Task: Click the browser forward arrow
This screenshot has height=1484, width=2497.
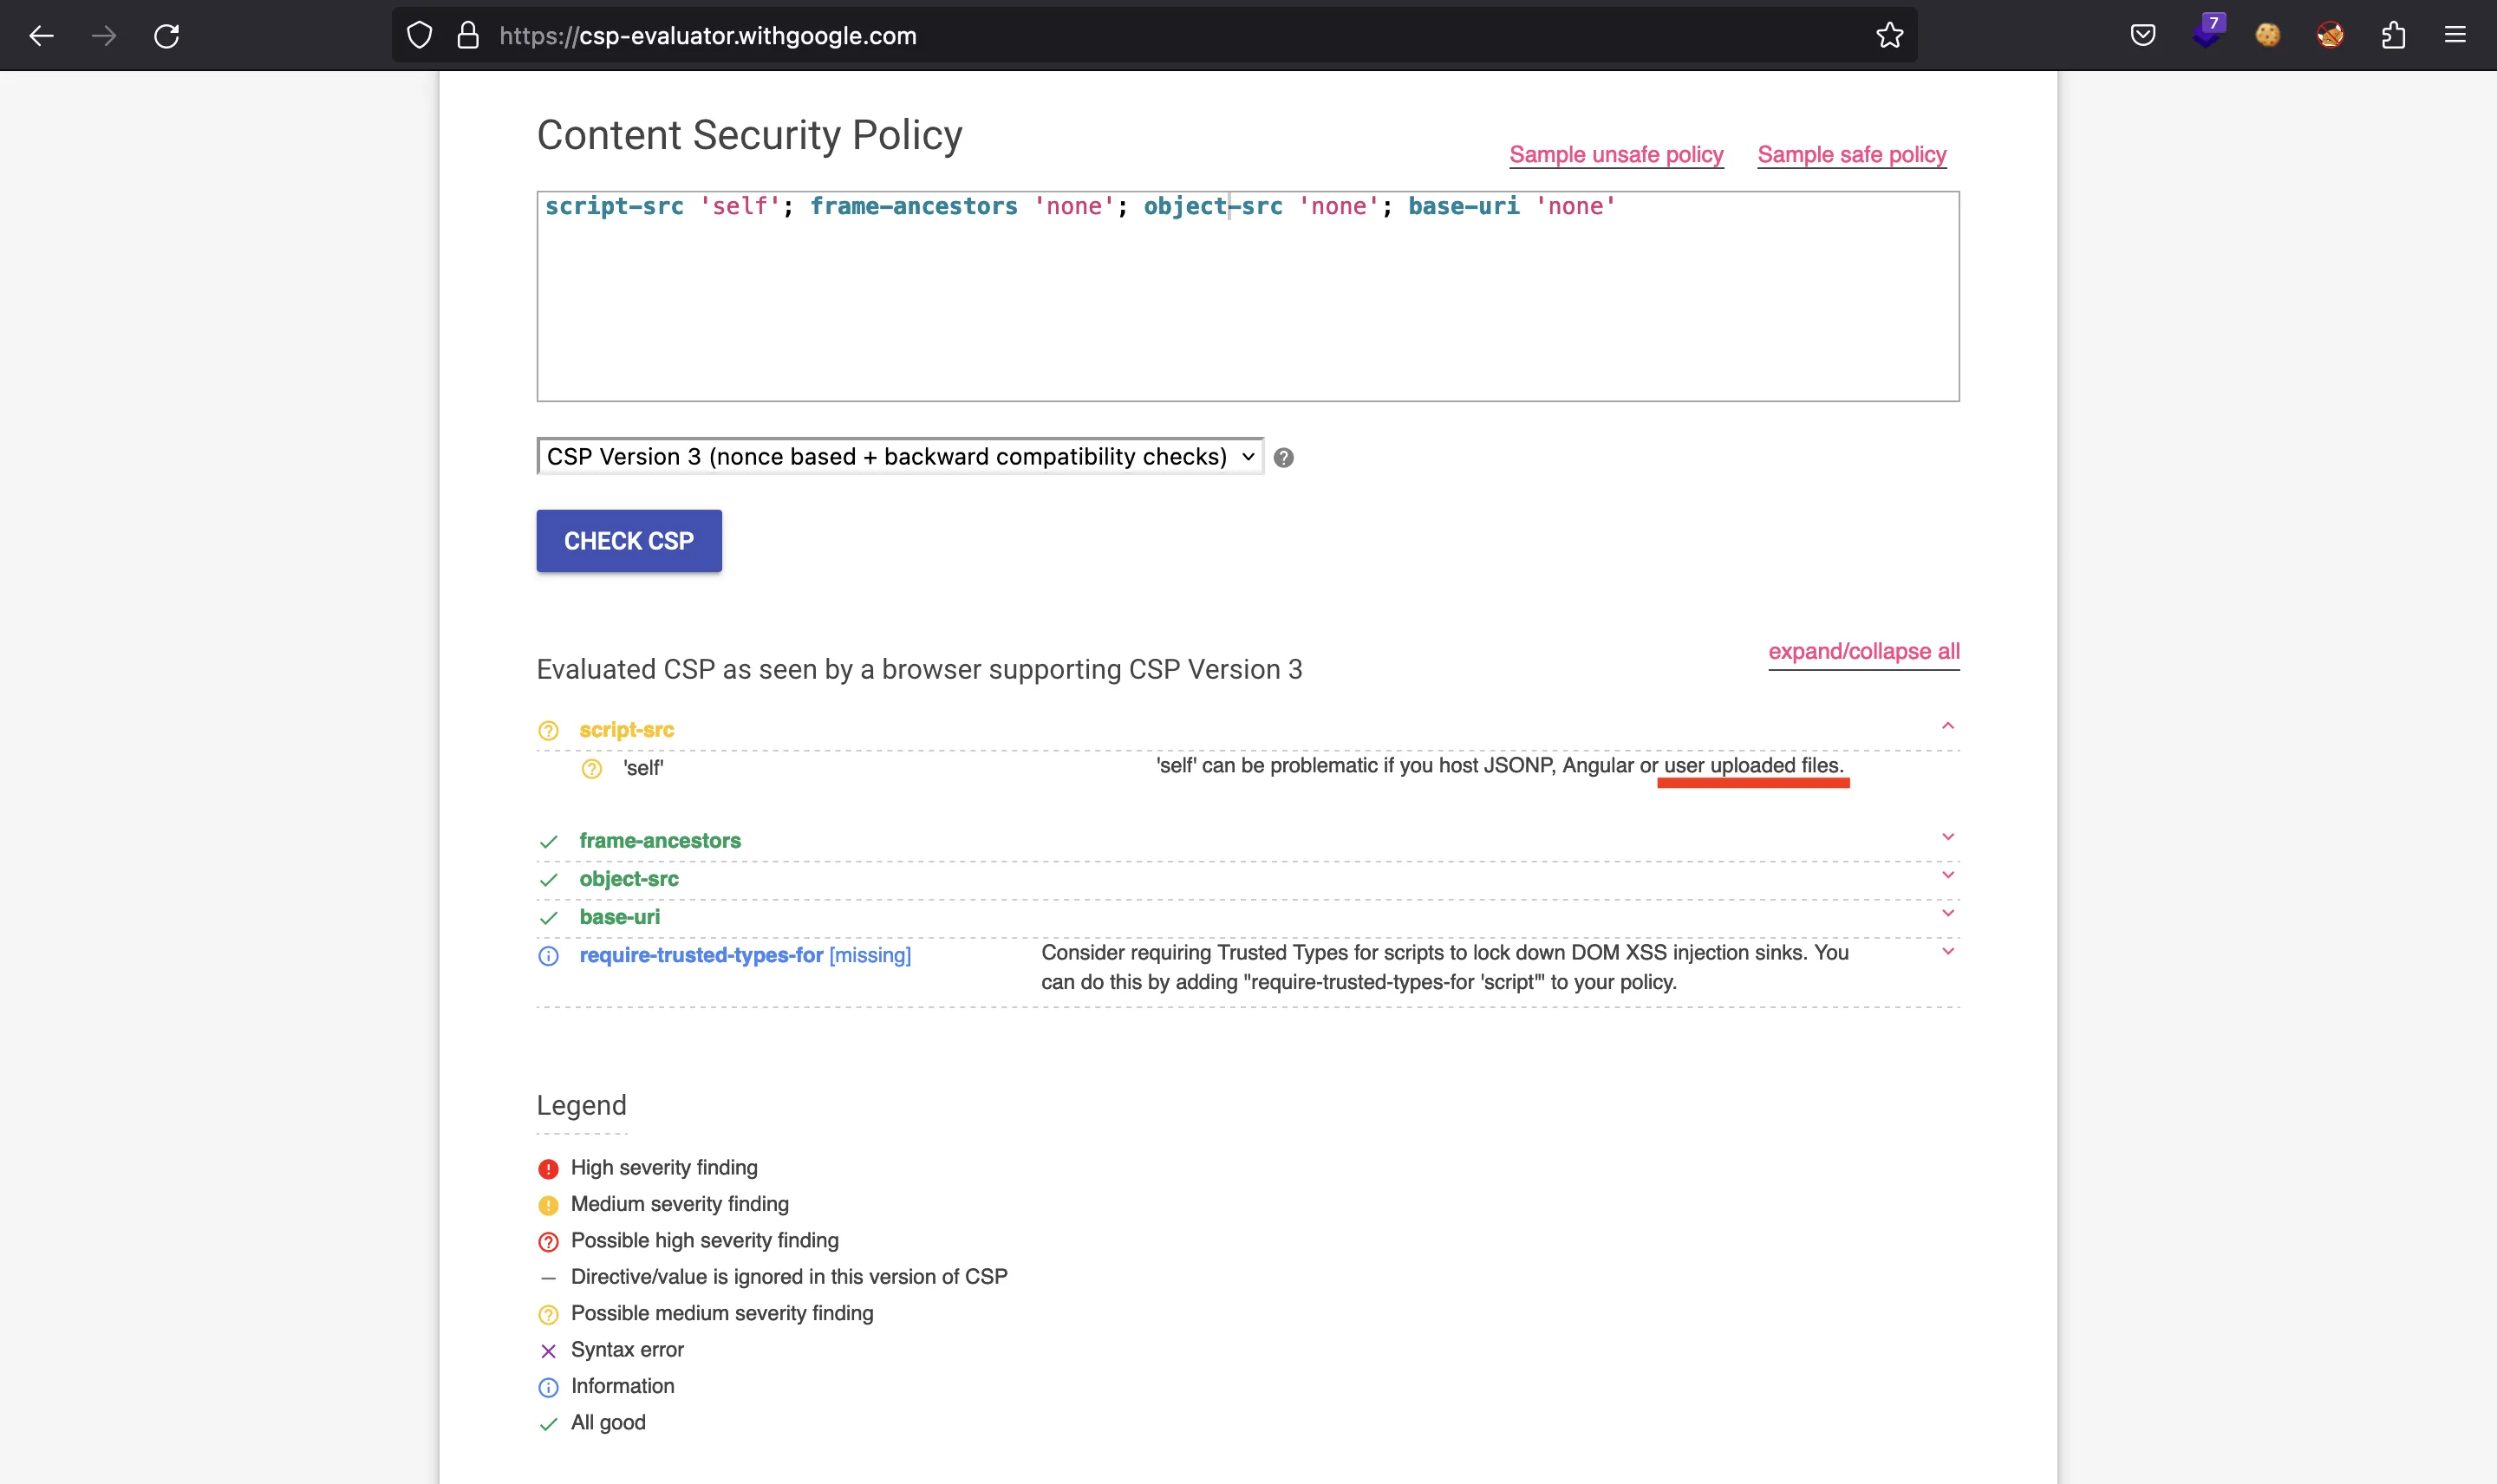Action: click(104, 36)
